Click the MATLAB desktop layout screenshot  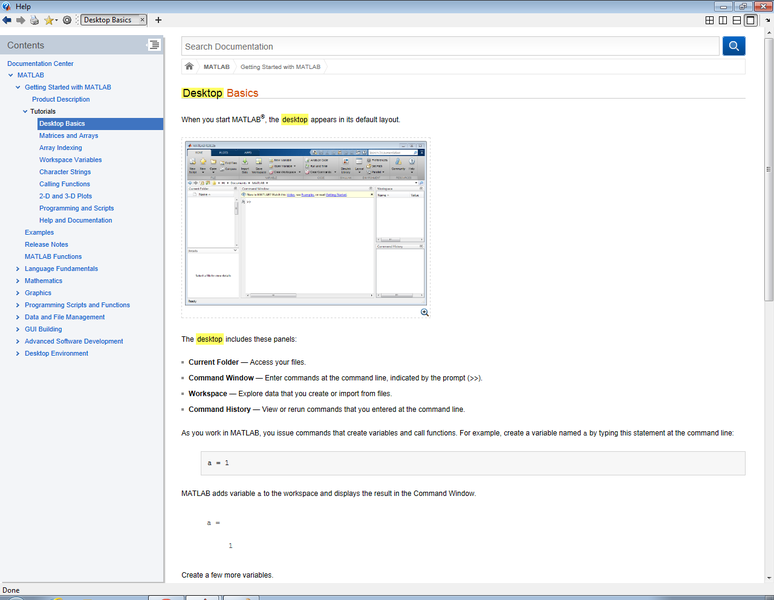306,223
